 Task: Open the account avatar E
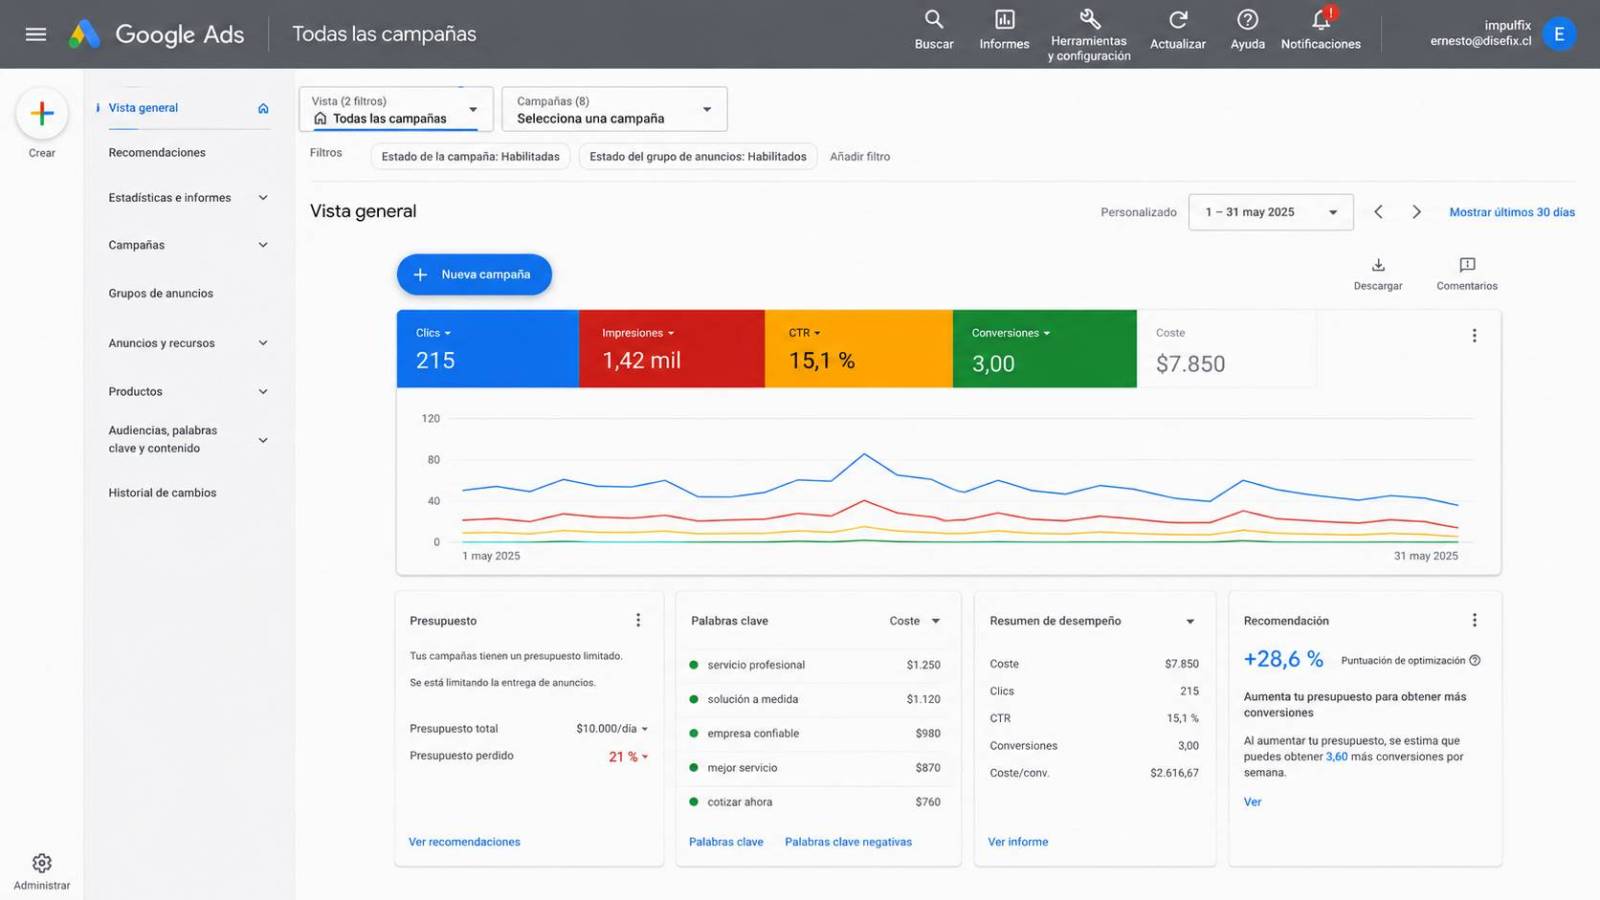point(1559,34)
